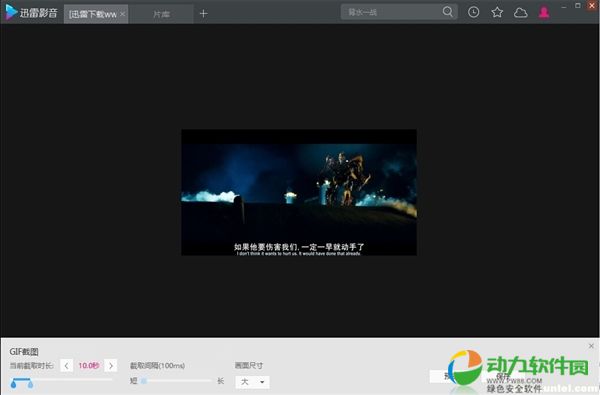Open favorites star icon
Viewport: 600px width, 395px height.
[x=497, y=12]
